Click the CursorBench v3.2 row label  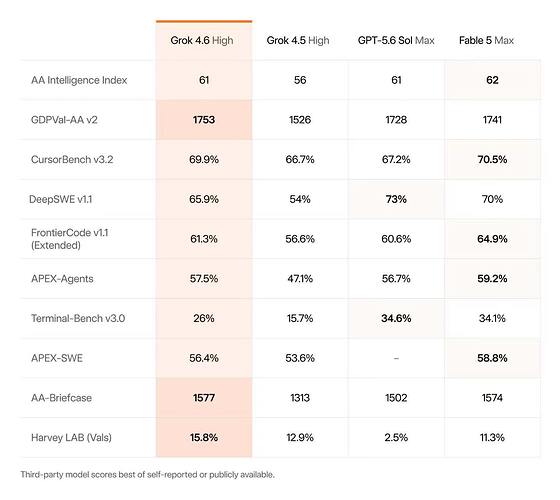[72, 159]
